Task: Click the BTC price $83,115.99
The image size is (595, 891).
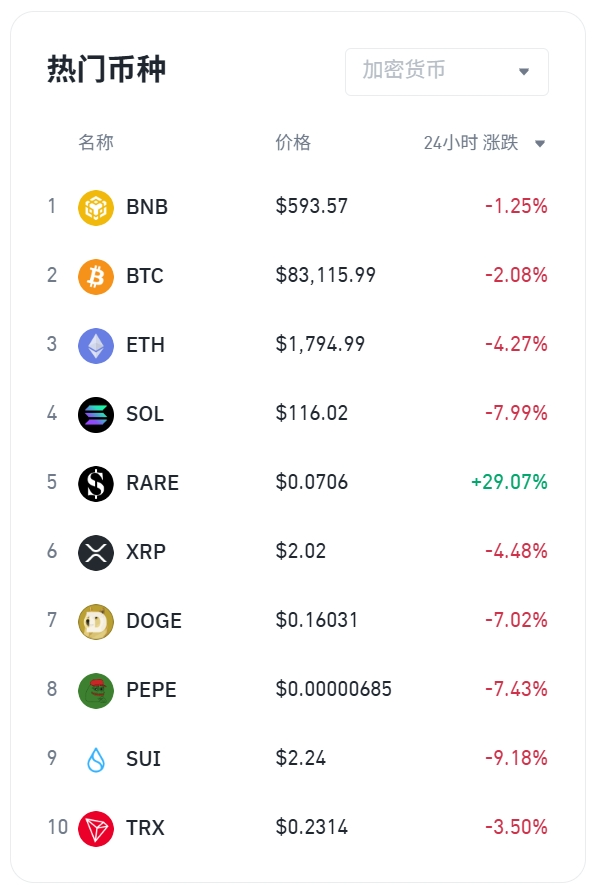Action: (326, 275)
